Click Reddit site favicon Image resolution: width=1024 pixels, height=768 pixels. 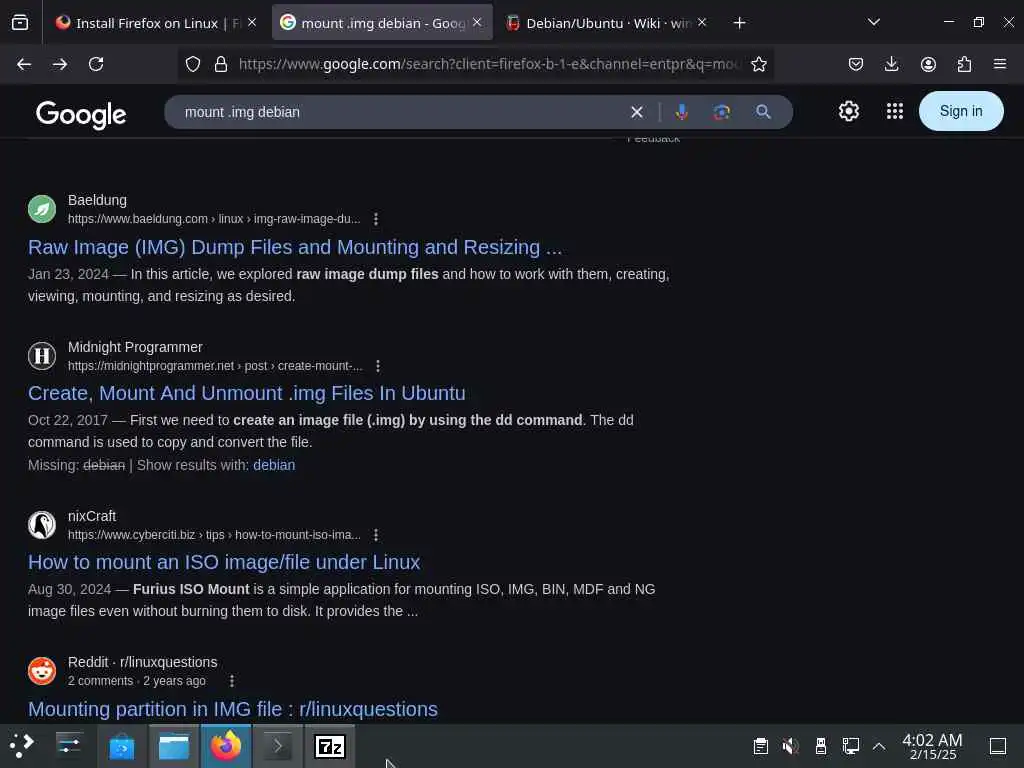pos(42,671)
